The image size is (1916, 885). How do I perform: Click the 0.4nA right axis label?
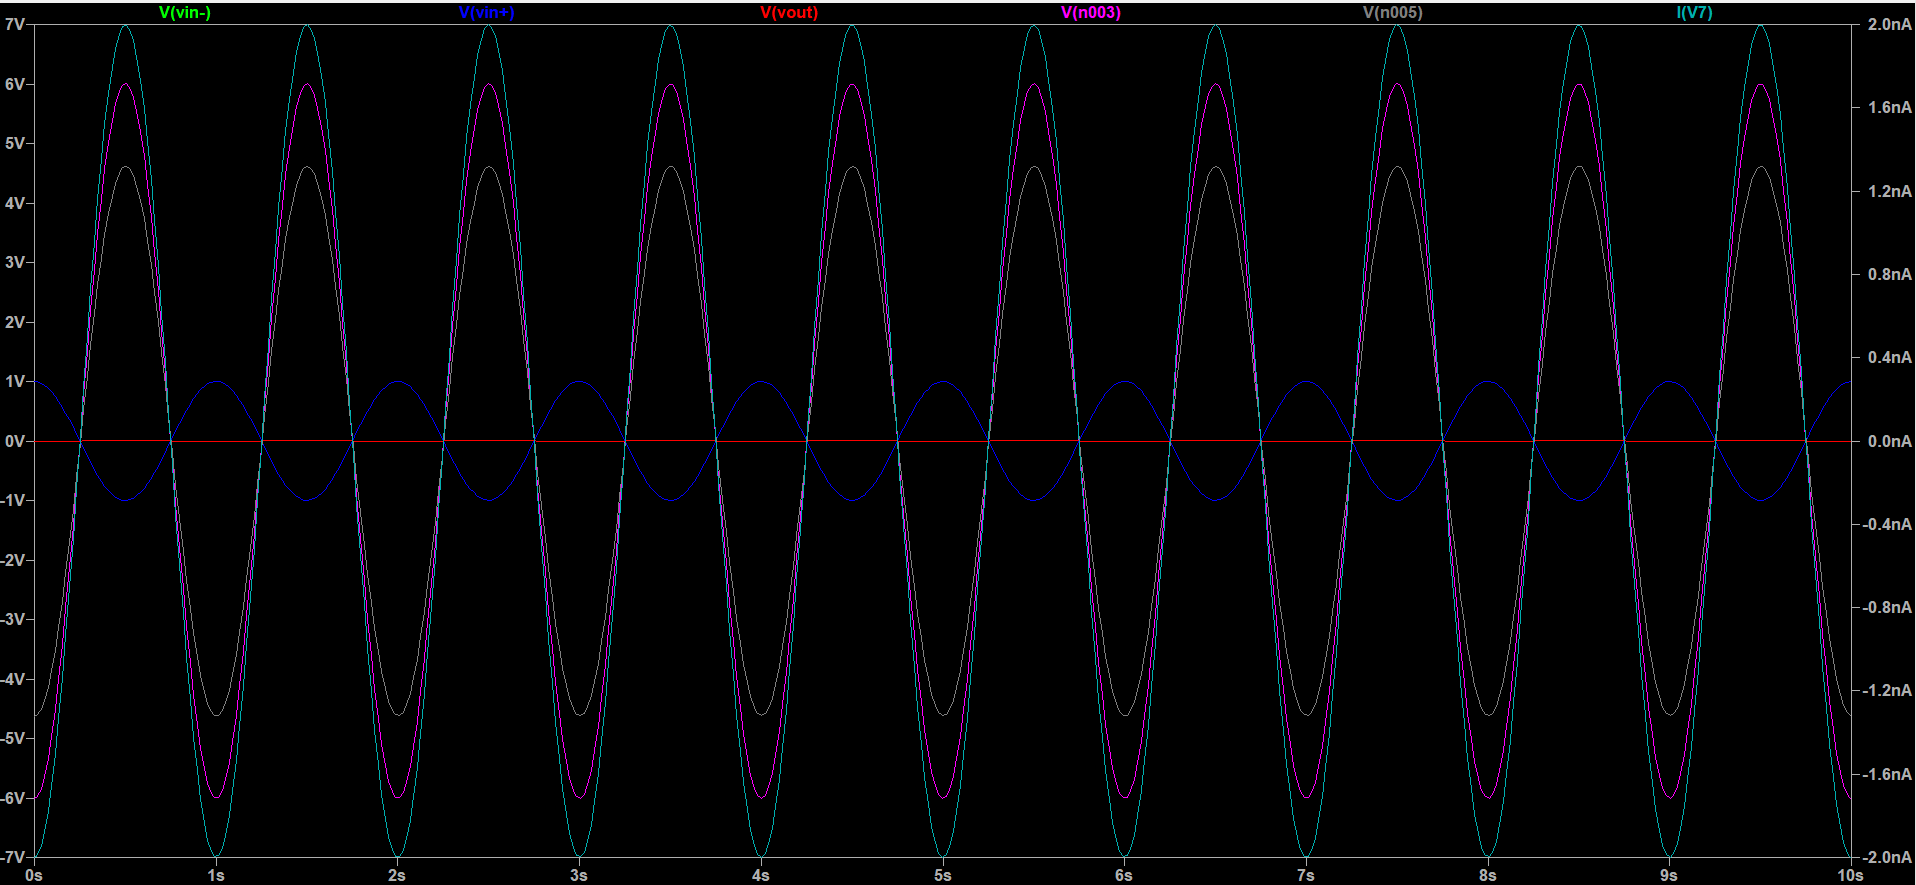pyautogui.click(x=1890, y=357)
